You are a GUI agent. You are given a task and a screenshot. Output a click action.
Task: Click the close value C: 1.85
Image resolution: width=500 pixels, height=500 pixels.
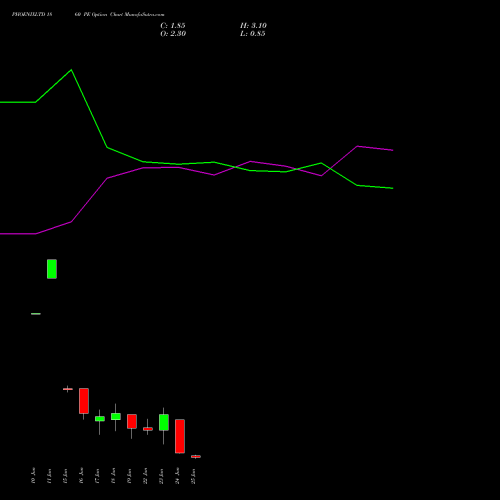pyautogui.click(x=173, y=26)
